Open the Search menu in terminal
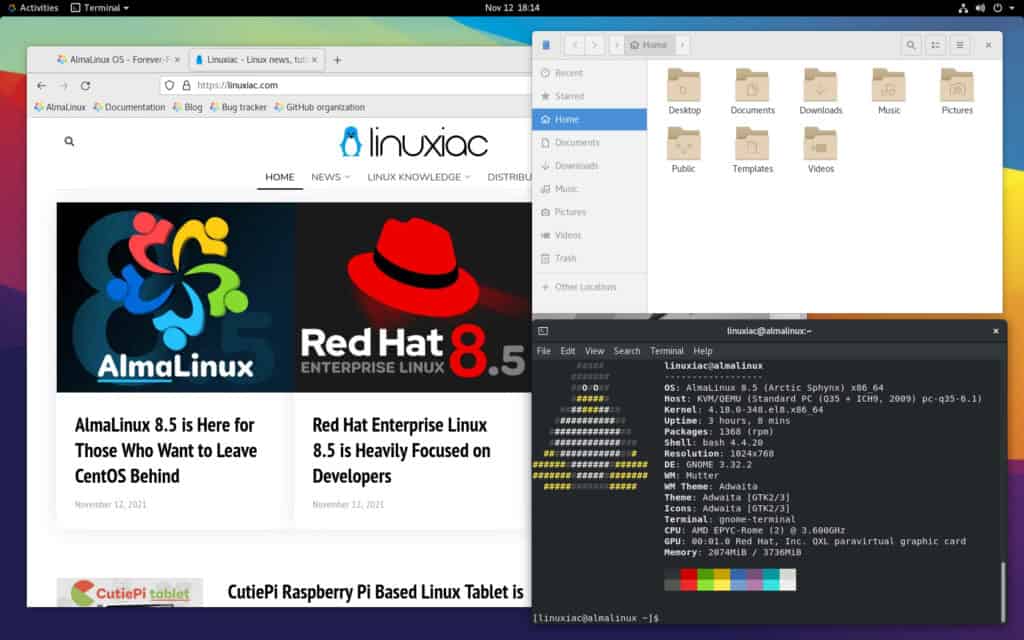 coord(627,351)
